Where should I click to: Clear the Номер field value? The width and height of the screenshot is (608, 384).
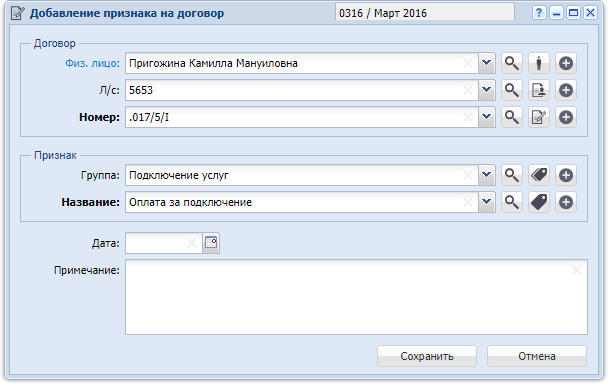(x=468, y=117)
